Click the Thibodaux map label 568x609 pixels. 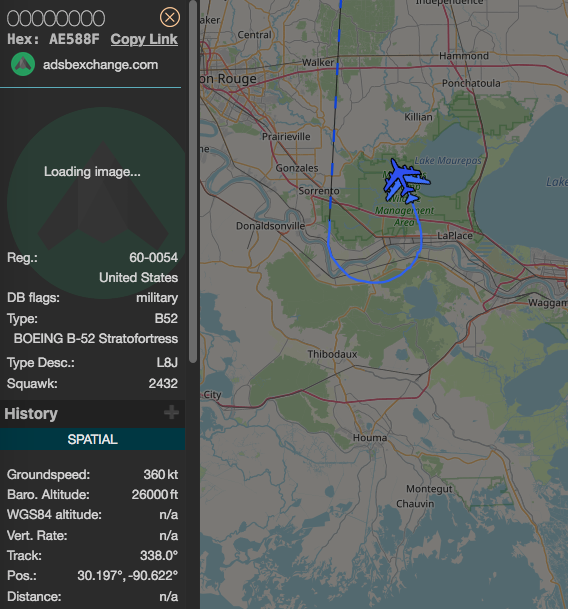[332, 354]
